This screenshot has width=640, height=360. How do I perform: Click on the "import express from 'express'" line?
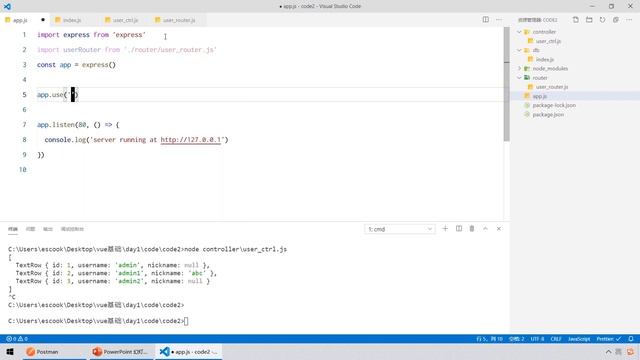(91, 35)
